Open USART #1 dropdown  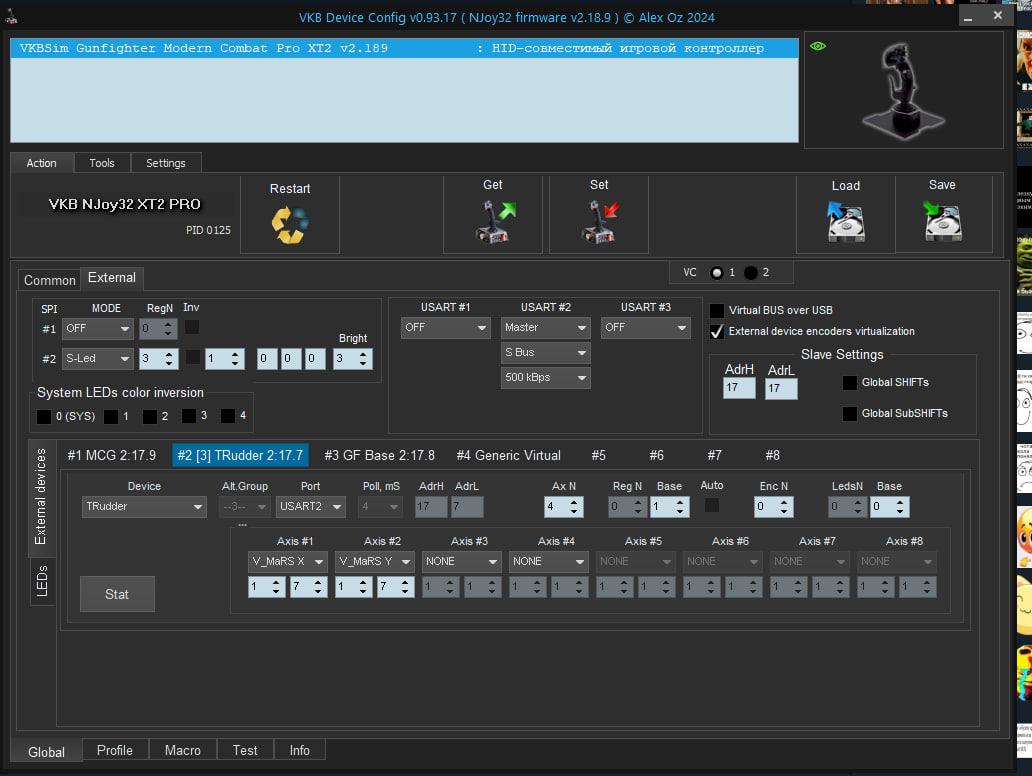[x=446, y=328]
